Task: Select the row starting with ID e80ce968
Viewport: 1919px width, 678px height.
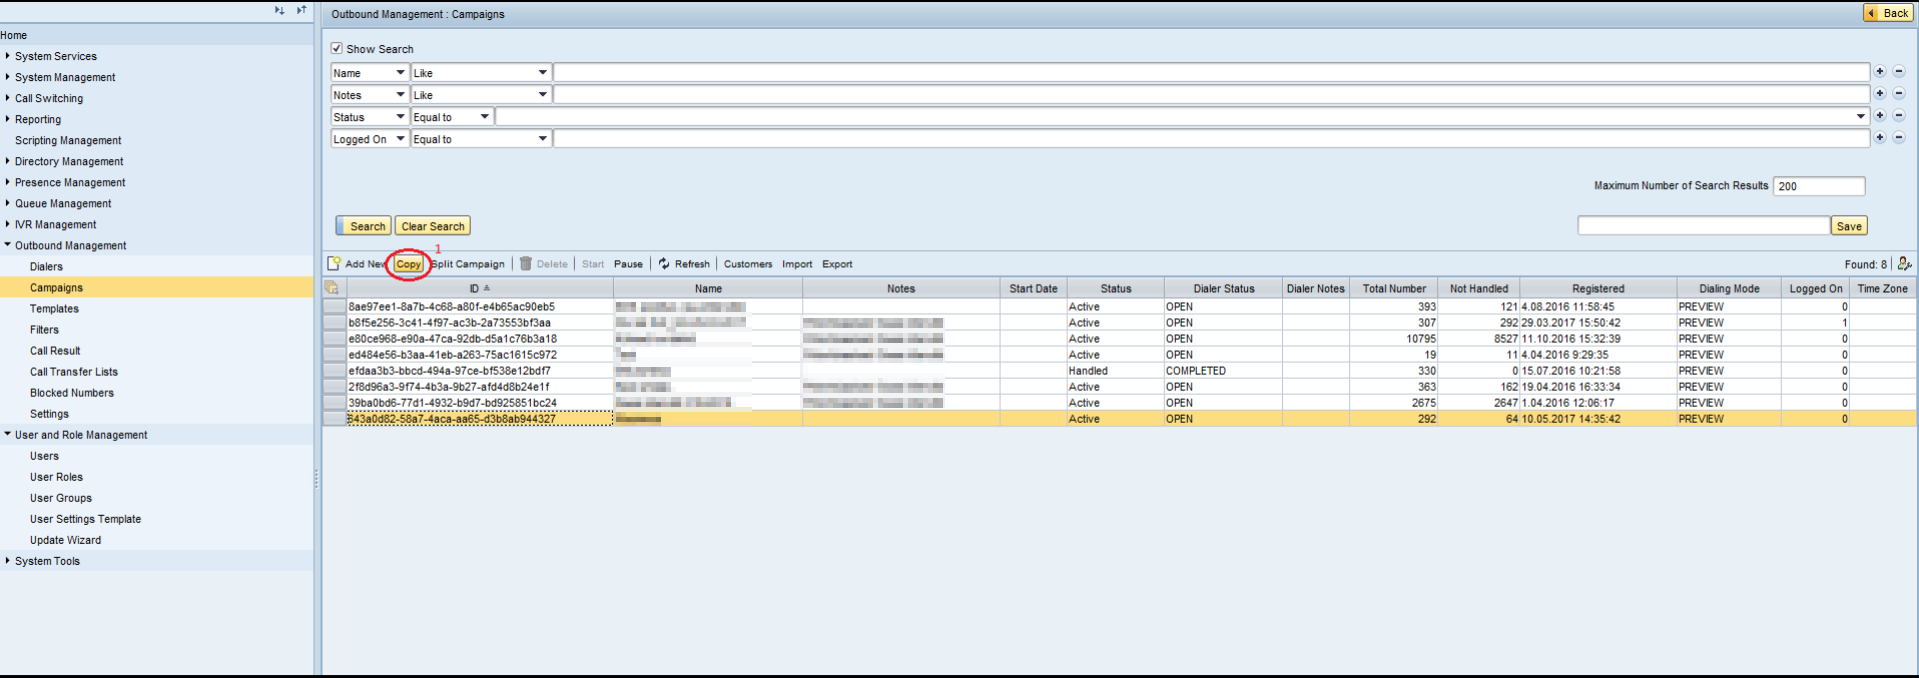Action: tap(334, 339)
